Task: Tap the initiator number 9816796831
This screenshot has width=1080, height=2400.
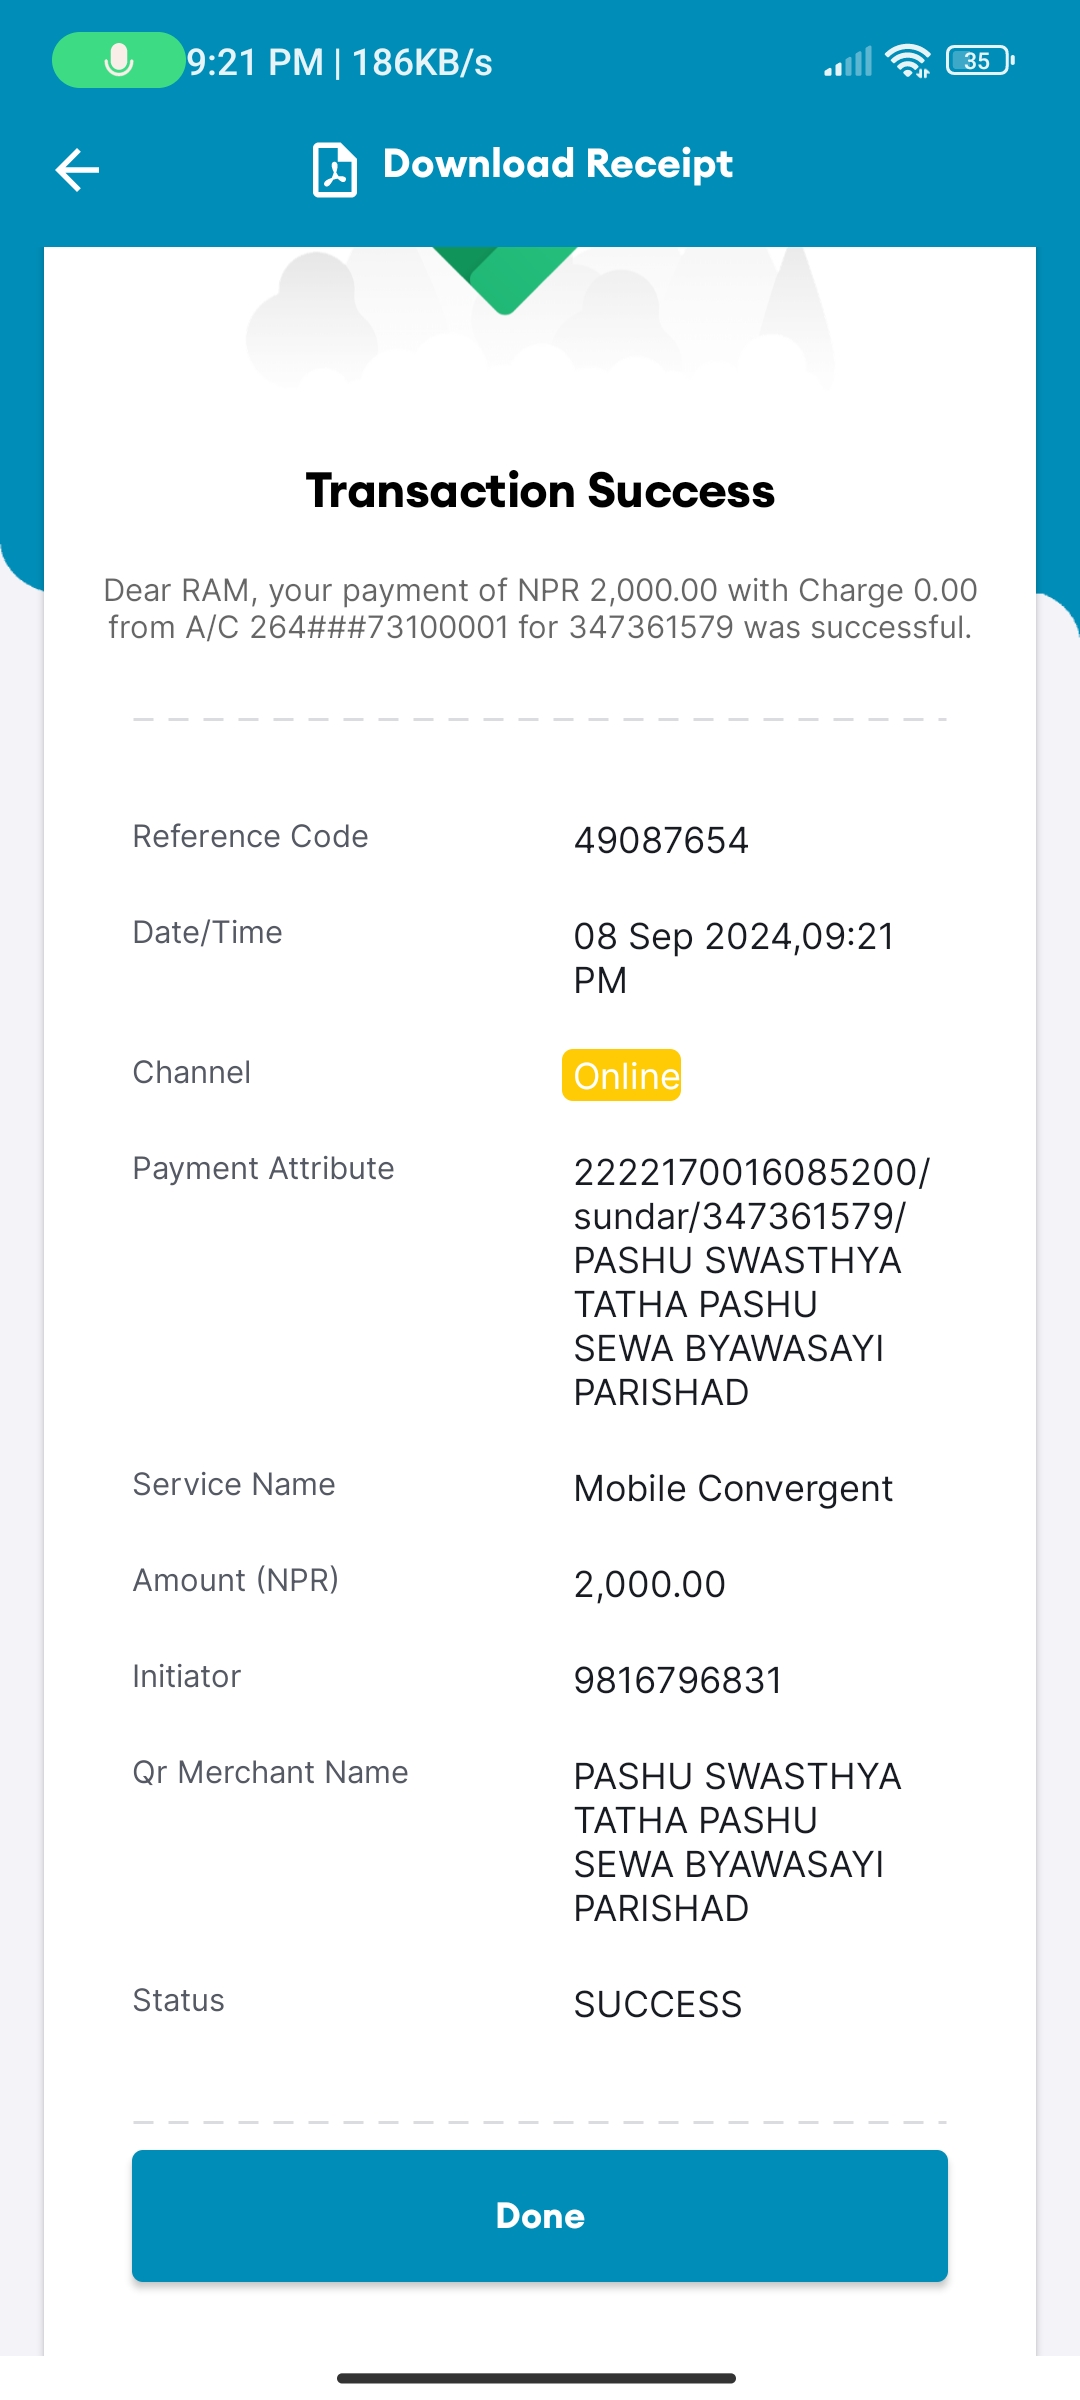Action: click(x=678, y=1680)
